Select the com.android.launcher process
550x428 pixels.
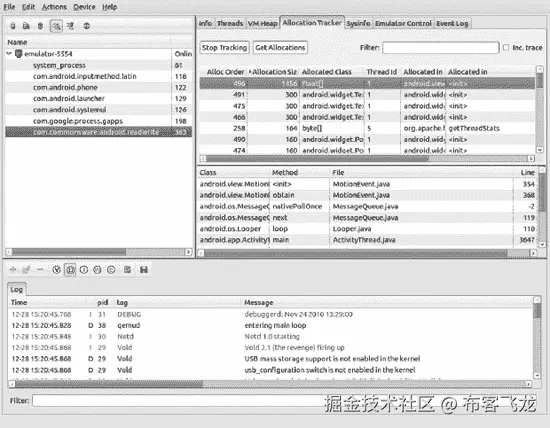coord(98,99)
